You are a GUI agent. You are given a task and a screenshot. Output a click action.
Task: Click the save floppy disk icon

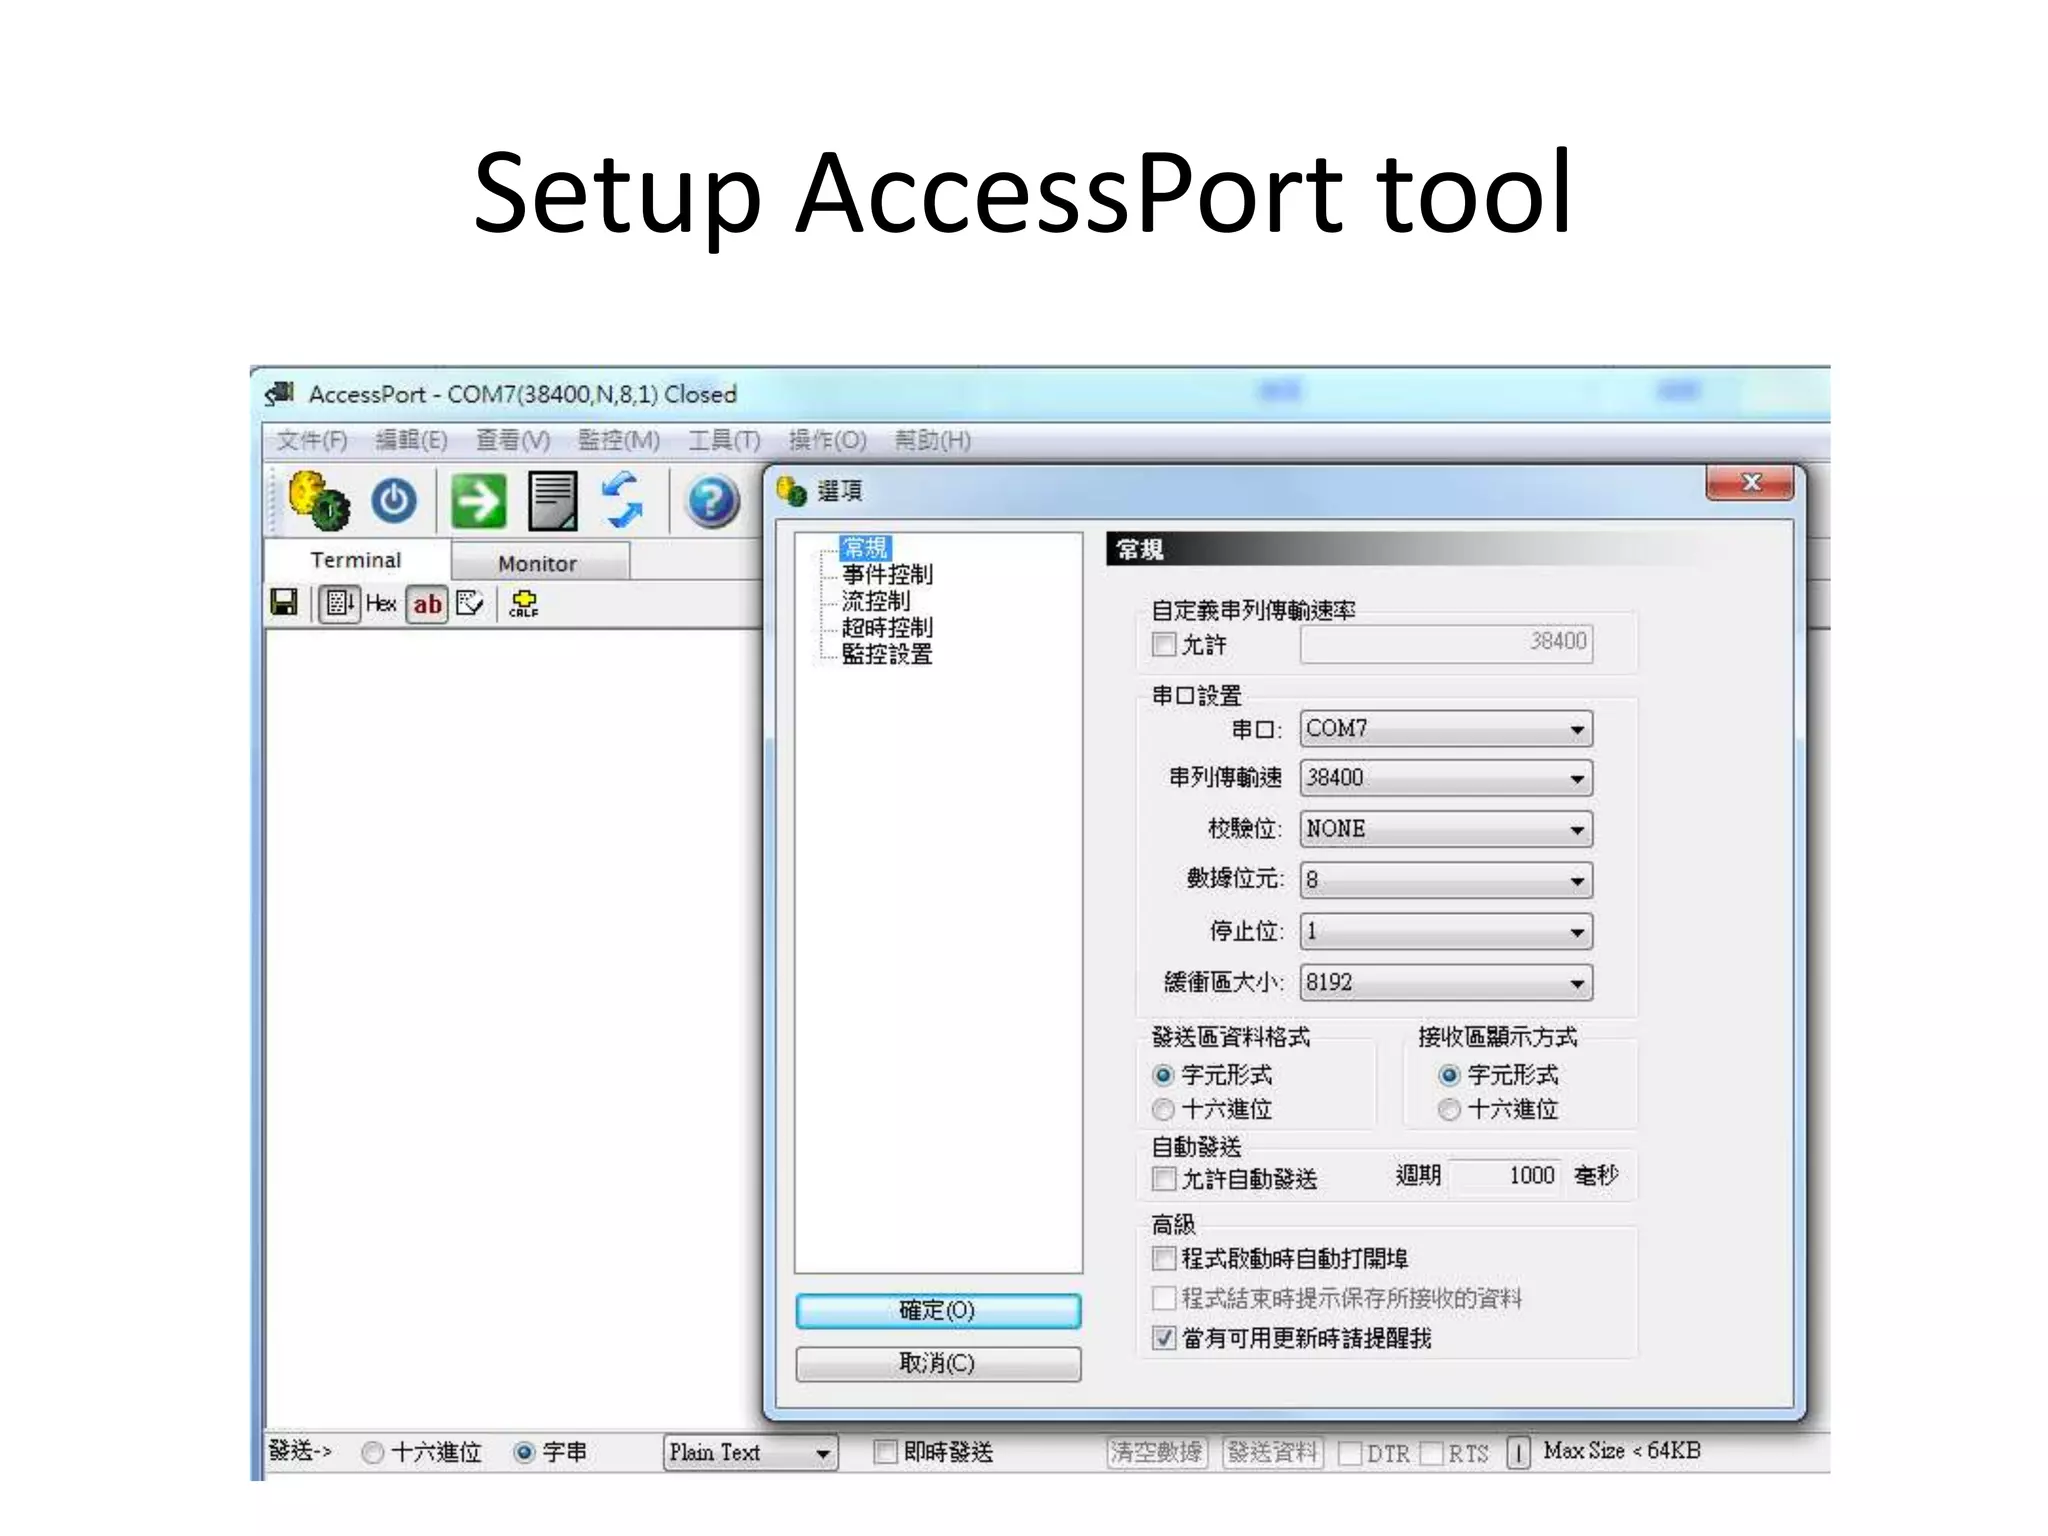pos(285,602)
